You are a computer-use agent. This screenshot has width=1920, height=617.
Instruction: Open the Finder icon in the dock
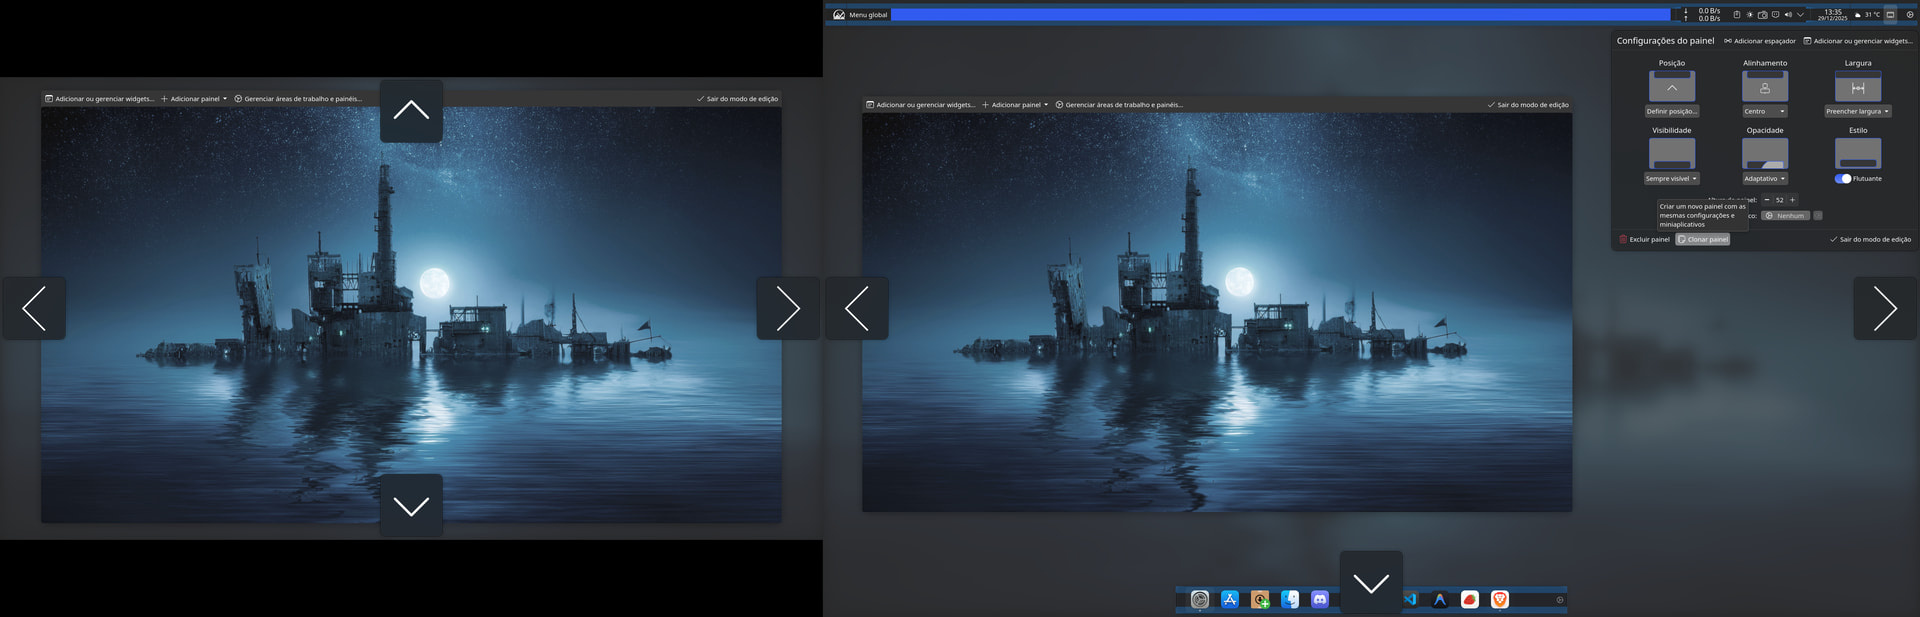point(1290,599)
